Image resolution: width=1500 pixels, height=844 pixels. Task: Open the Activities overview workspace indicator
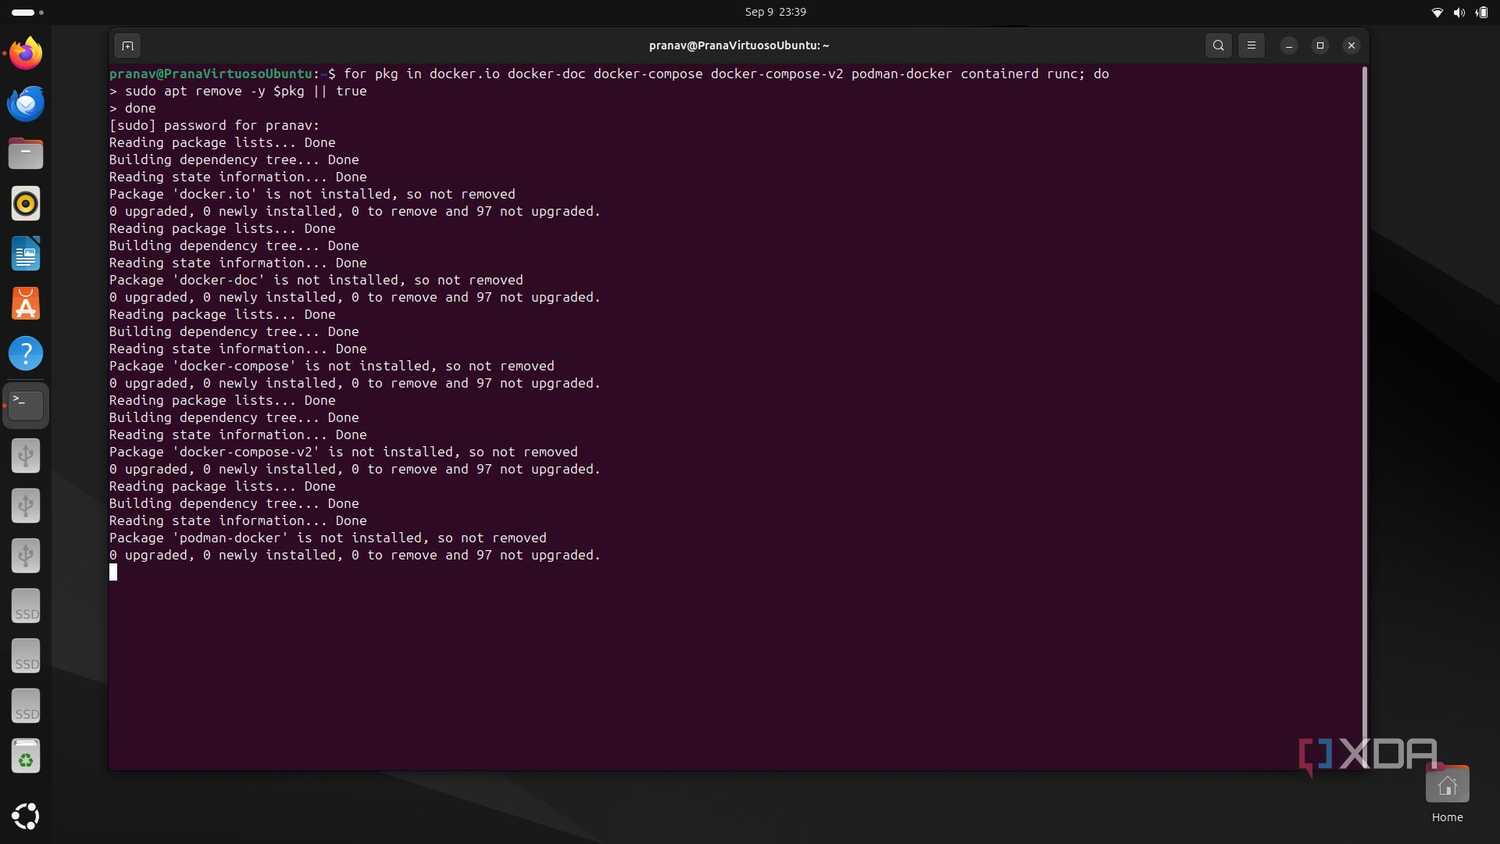click(x=27, y=12)
